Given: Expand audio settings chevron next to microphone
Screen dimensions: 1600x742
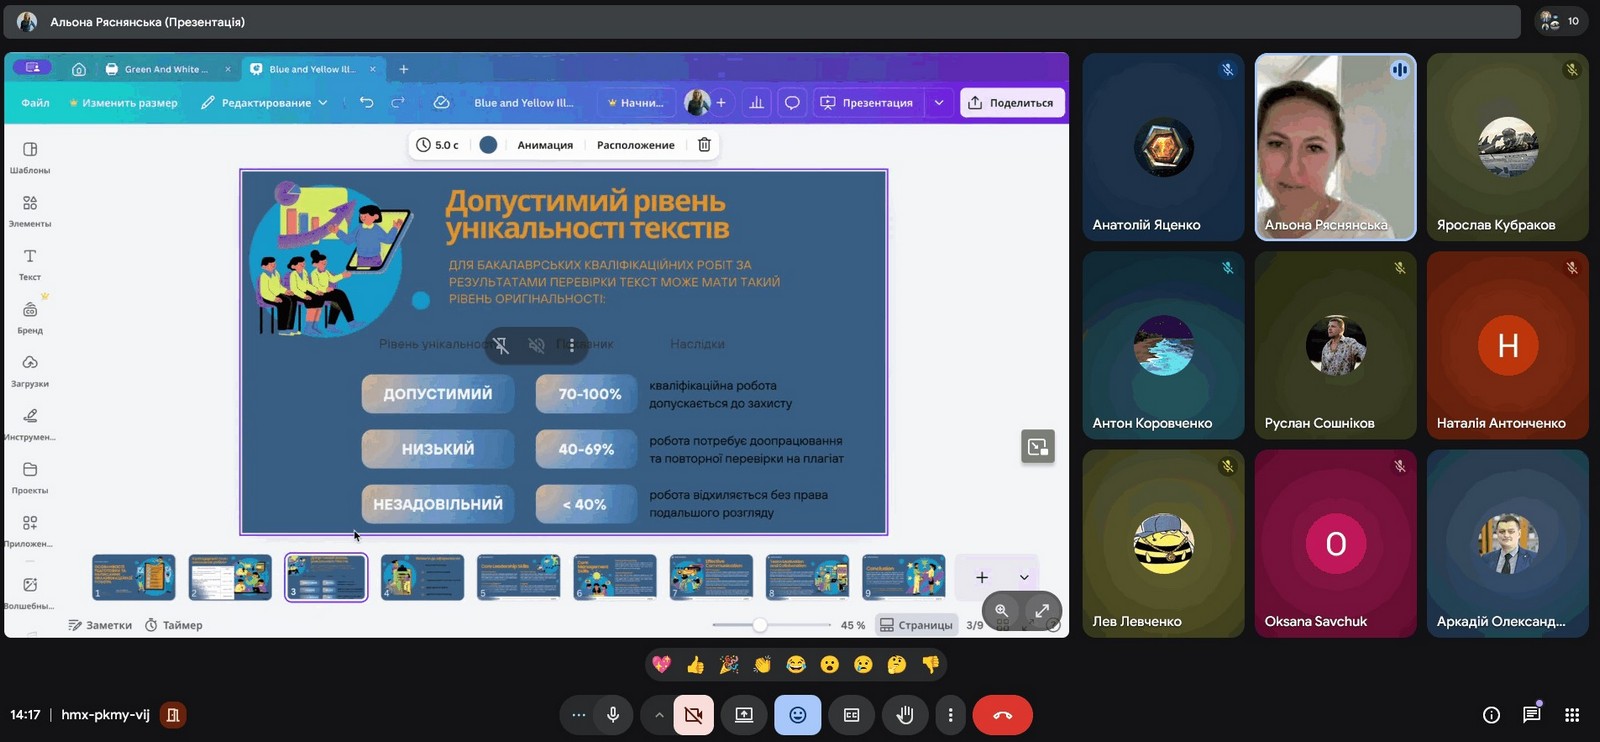Looking at the screenshot, I should click(x=658, y=715).
